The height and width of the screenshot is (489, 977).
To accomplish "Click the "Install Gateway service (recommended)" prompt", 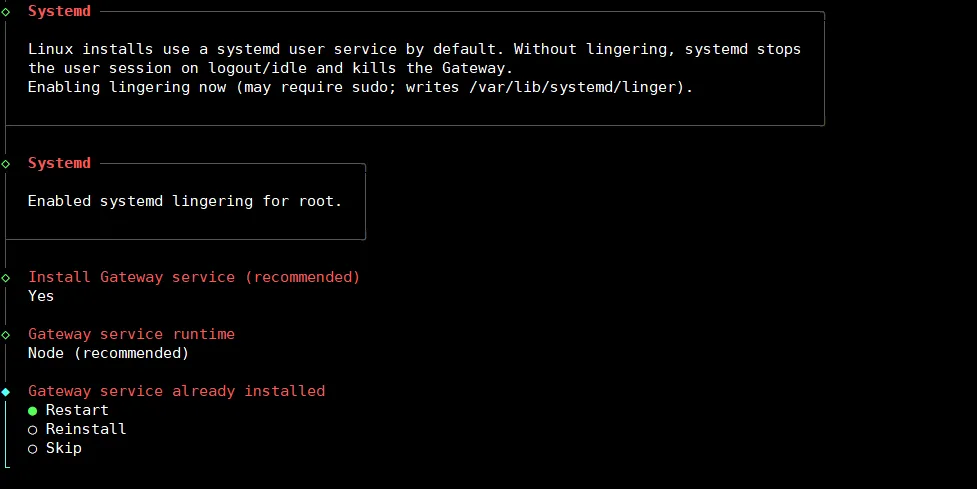I will pos(194,277).
